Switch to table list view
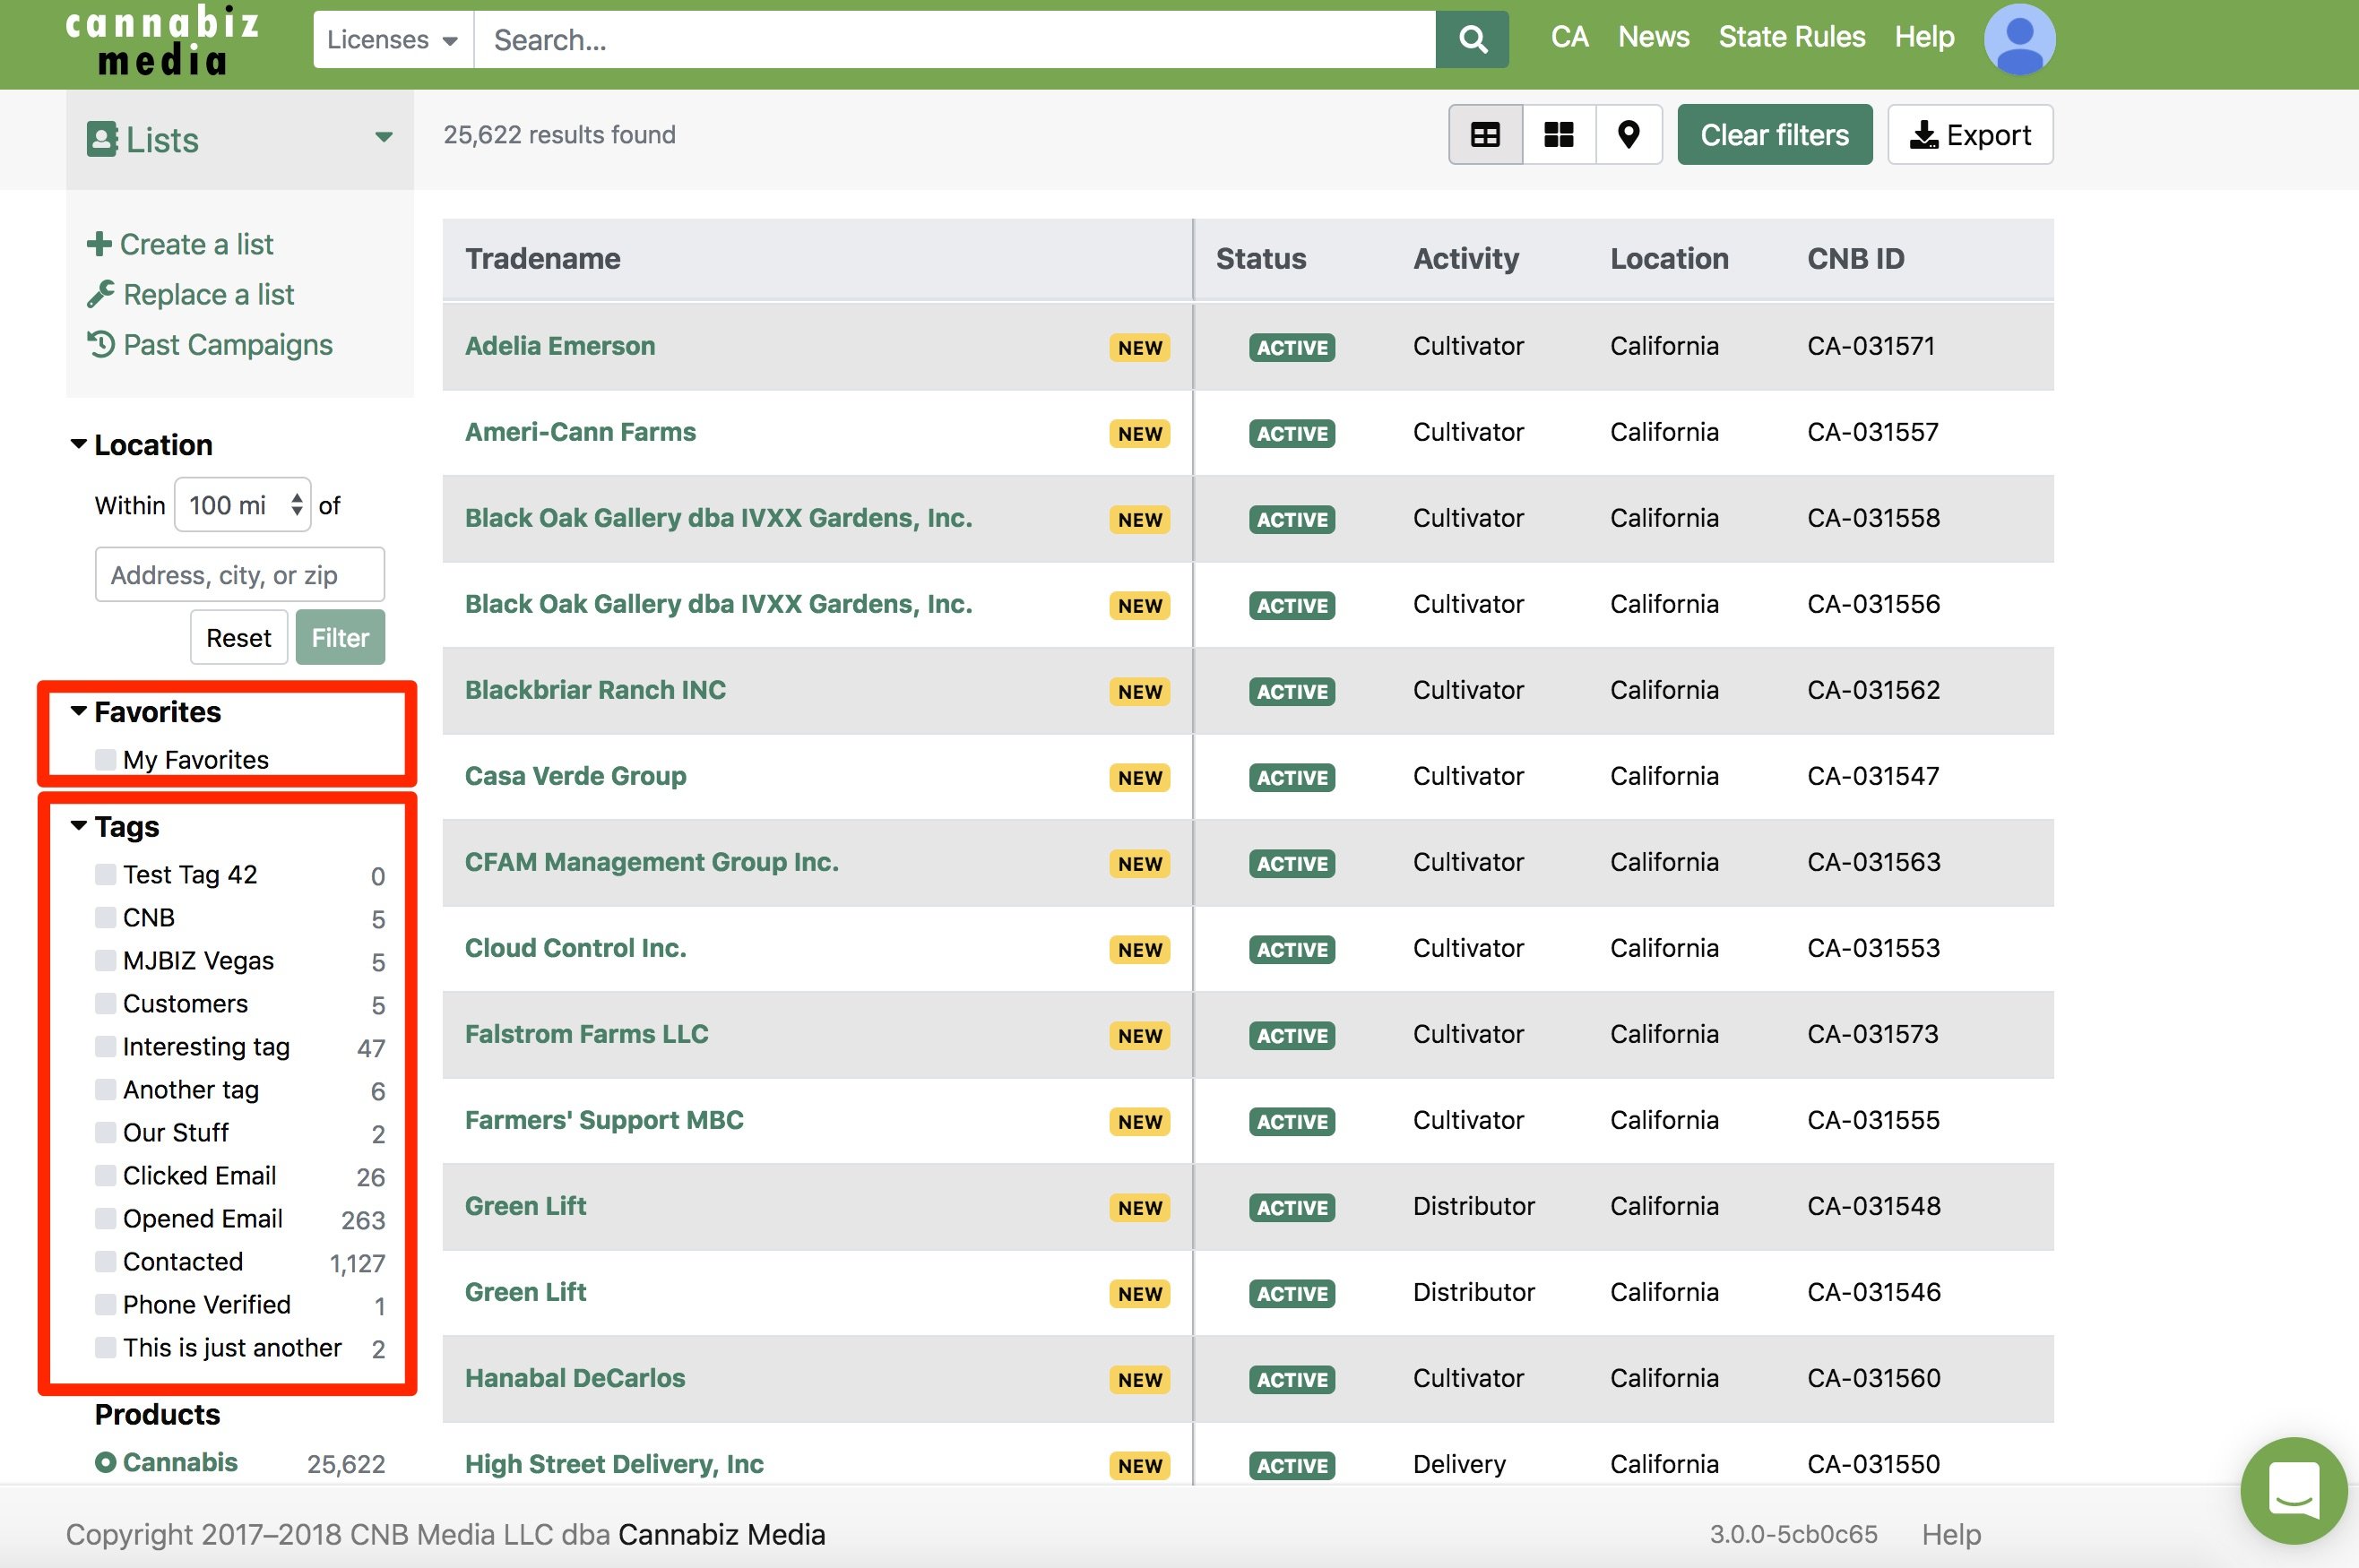Image resolution: width=2359 pixels, height=1568 pixels. click(1485, 135)
